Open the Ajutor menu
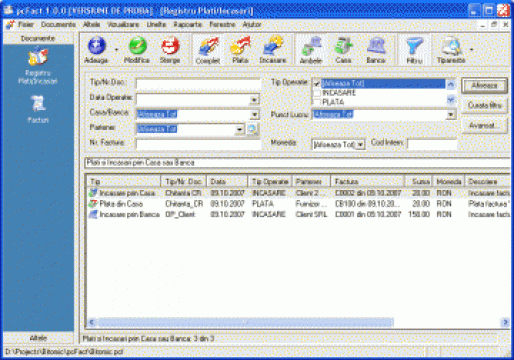 252,24
